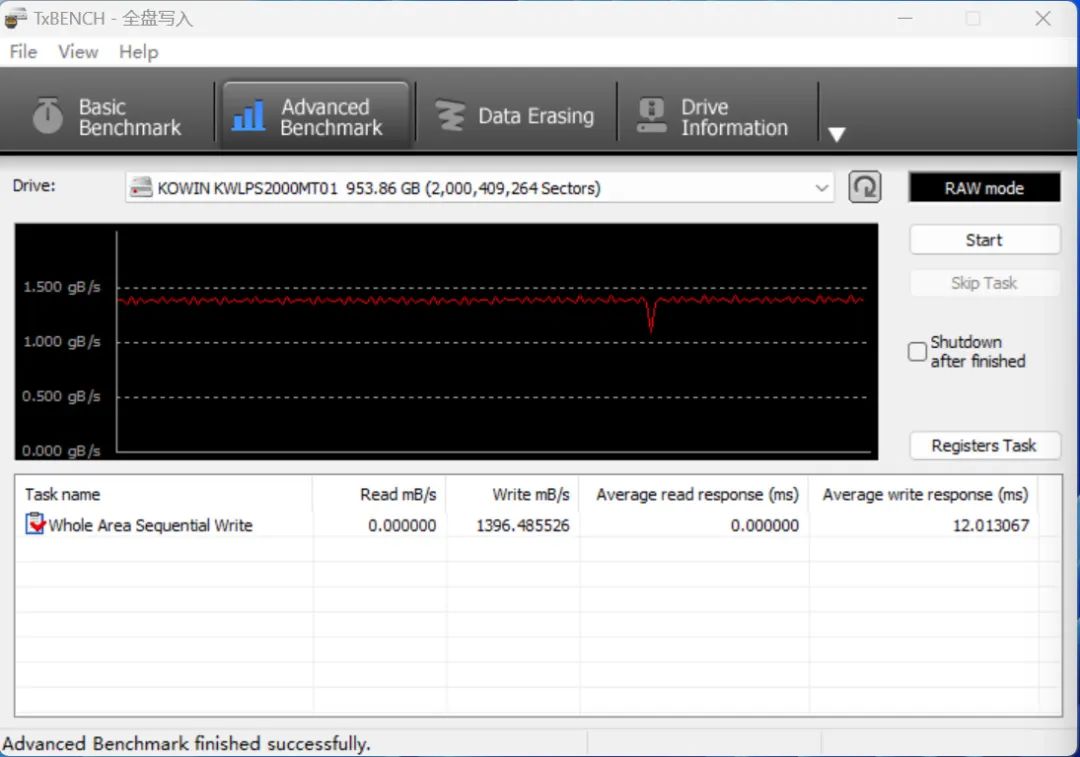Click the task icon beside Whole Area Sequential Write
This screenshot has width=1080, height=757.
34,524
